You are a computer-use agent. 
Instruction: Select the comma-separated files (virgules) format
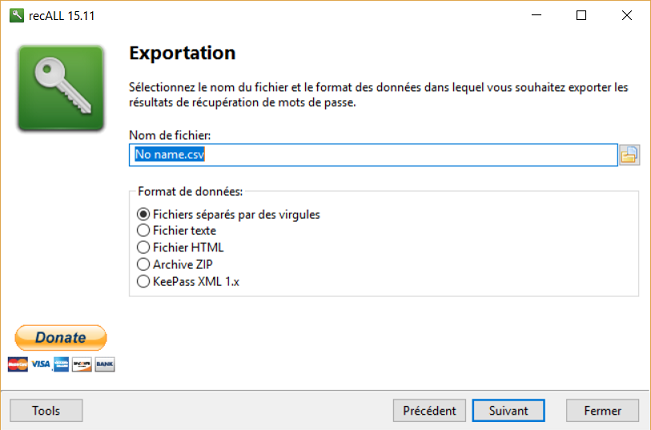(x=144, y=214)
